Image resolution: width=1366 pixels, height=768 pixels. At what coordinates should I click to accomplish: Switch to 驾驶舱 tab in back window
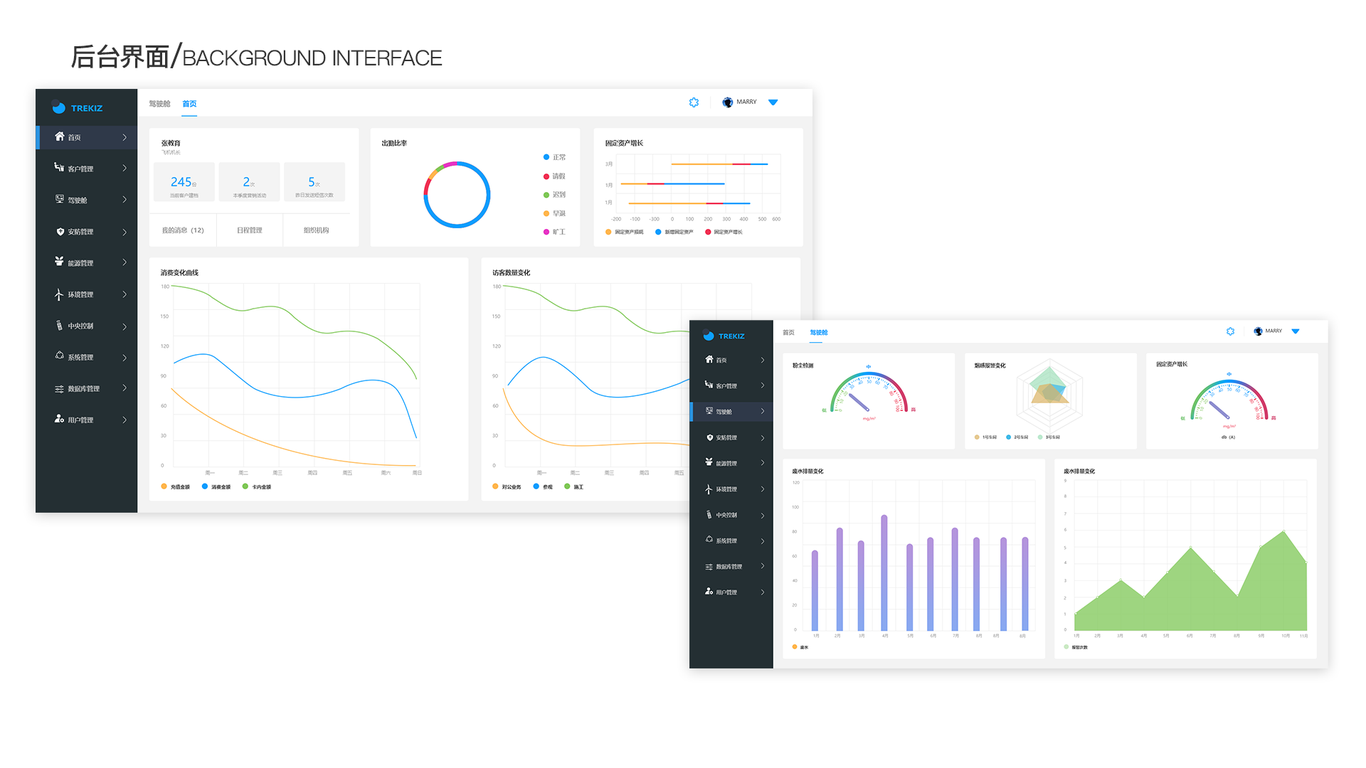click(x=159, y=103)
